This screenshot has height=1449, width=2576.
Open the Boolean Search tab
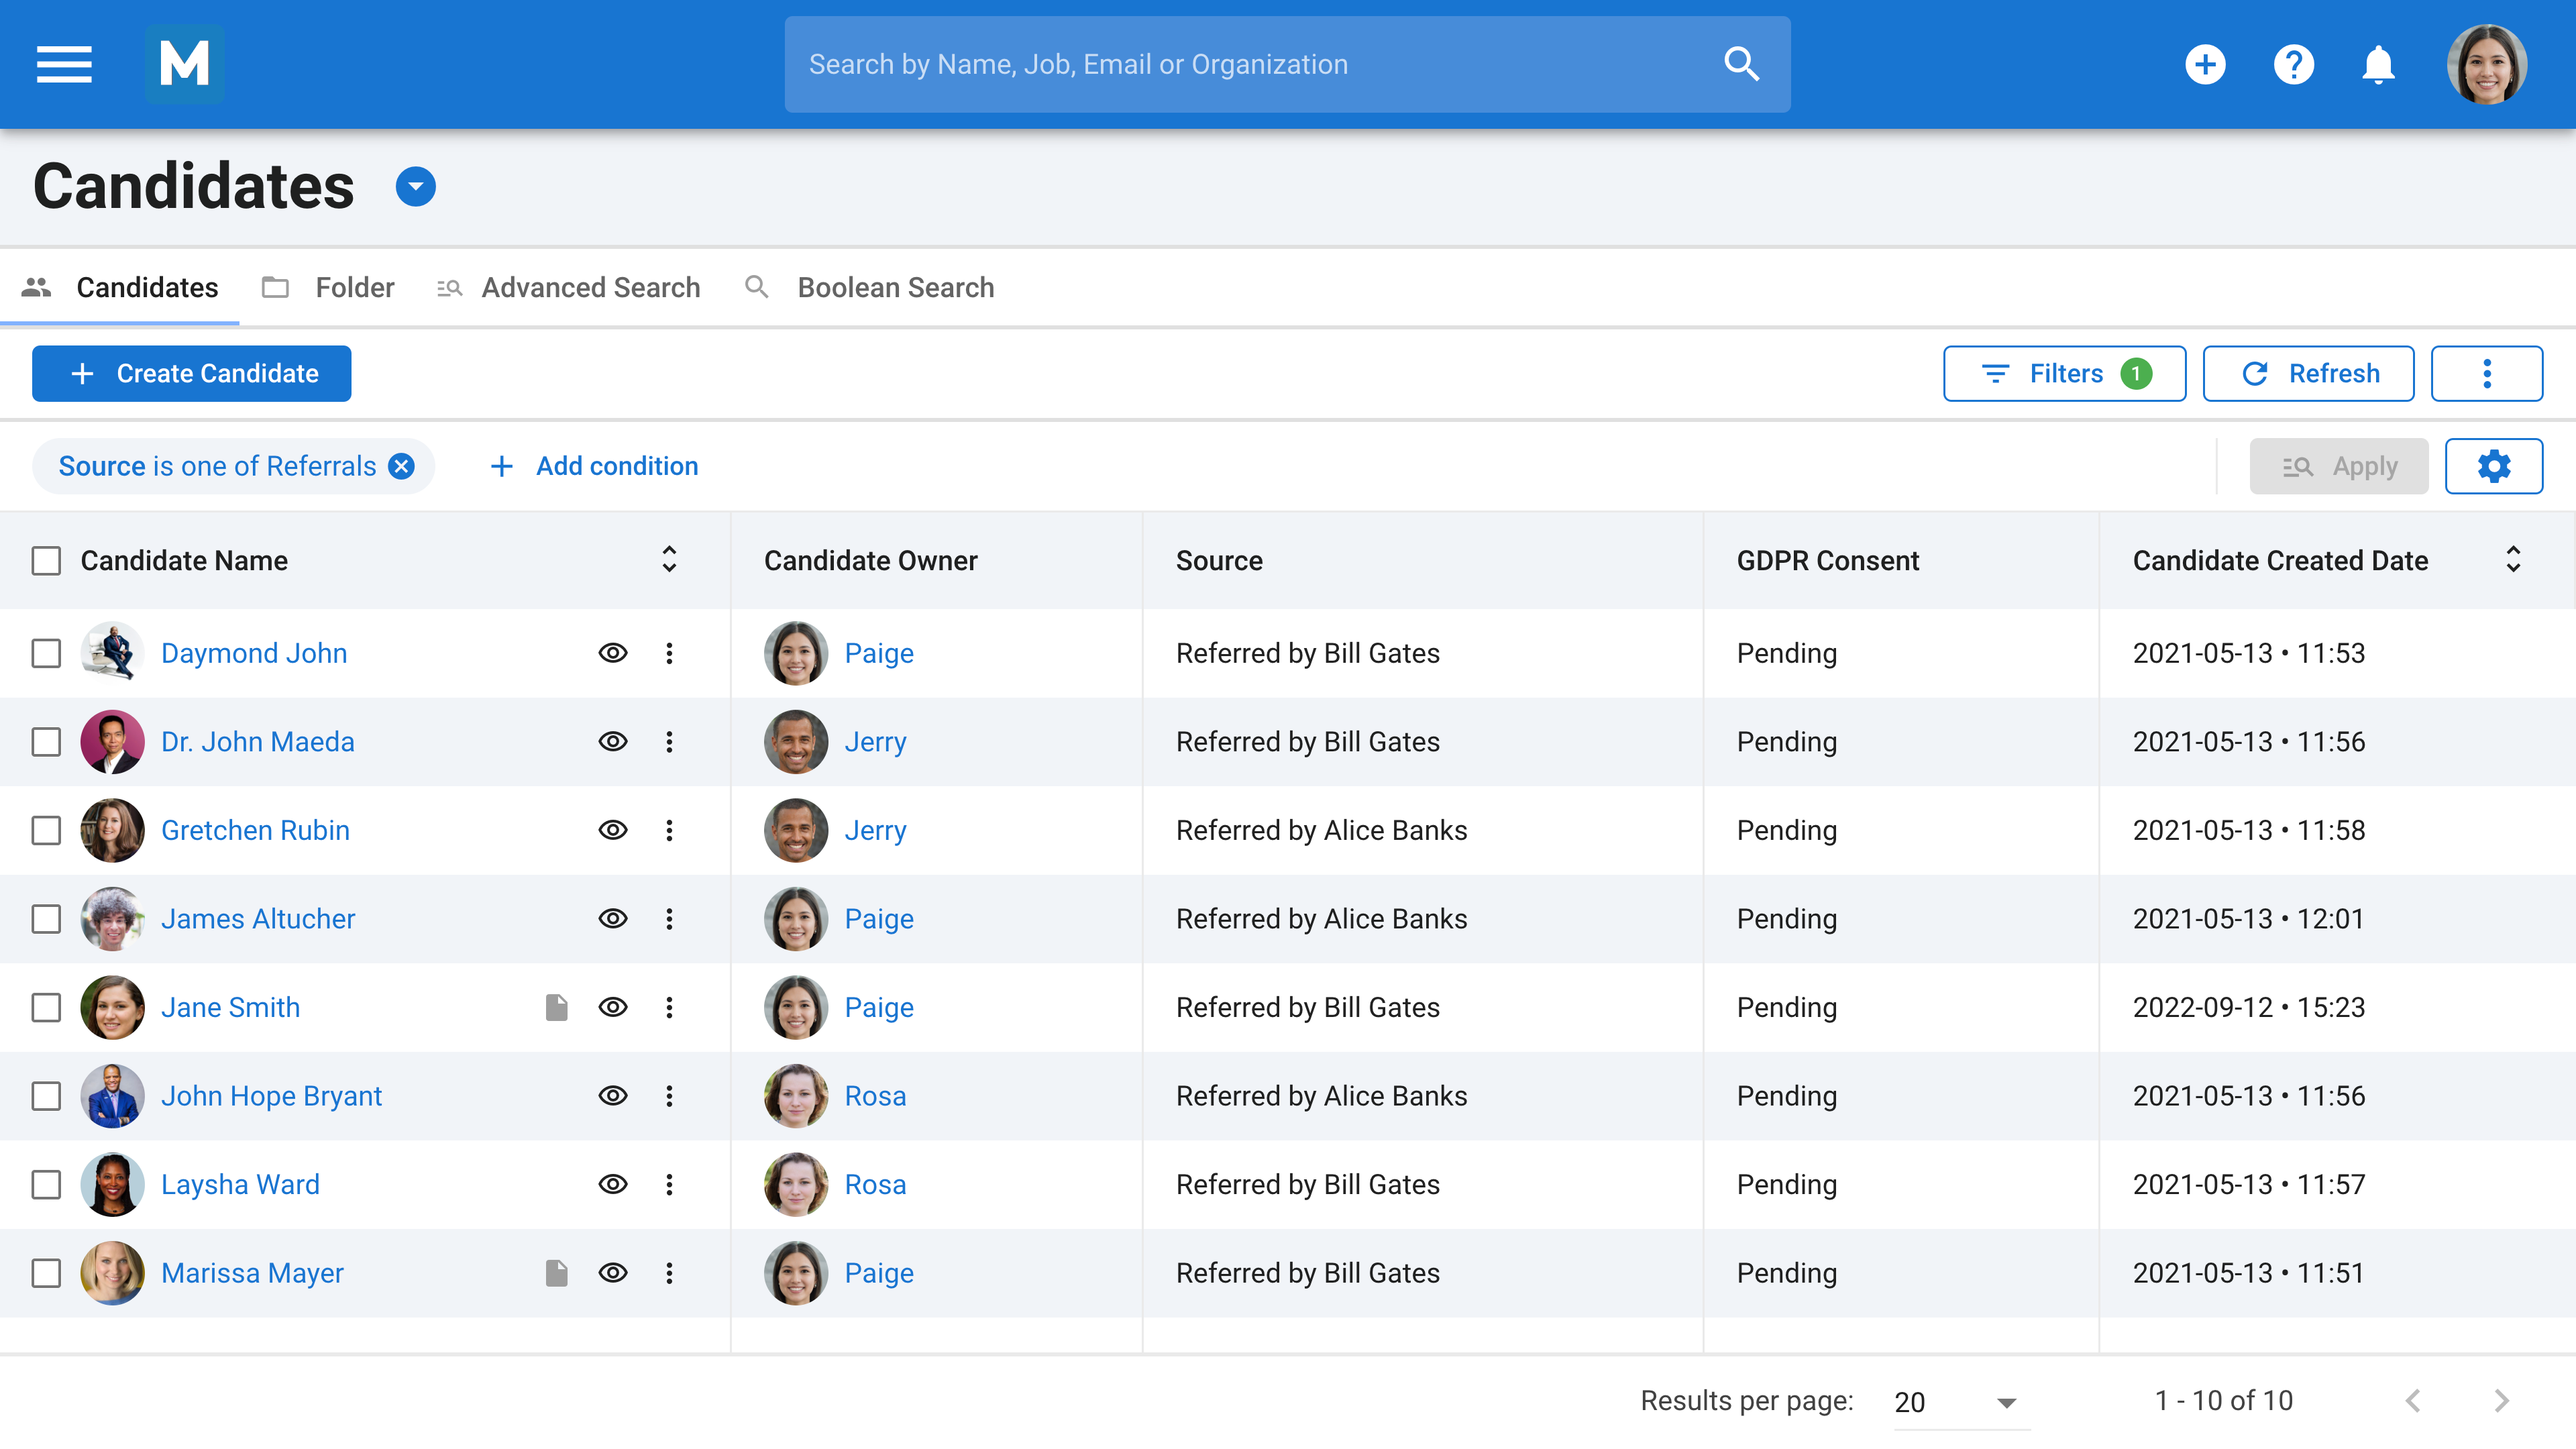[x=895, y=287]
